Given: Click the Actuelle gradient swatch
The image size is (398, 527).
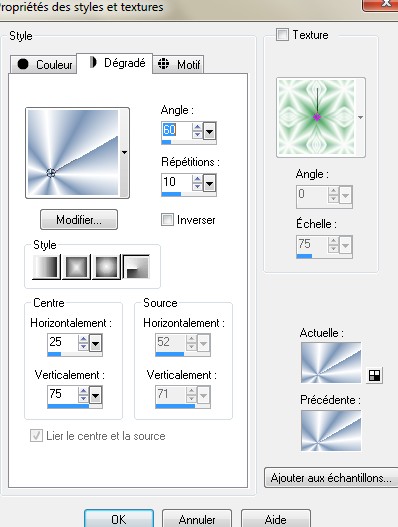Looking at the screenshot, I should (331, 363).
